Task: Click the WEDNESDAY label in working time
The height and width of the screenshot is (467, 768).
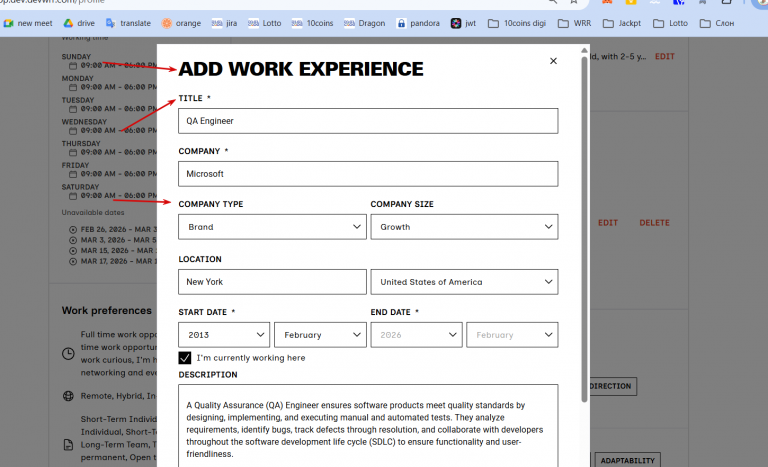Action: (x=84, y=122)
